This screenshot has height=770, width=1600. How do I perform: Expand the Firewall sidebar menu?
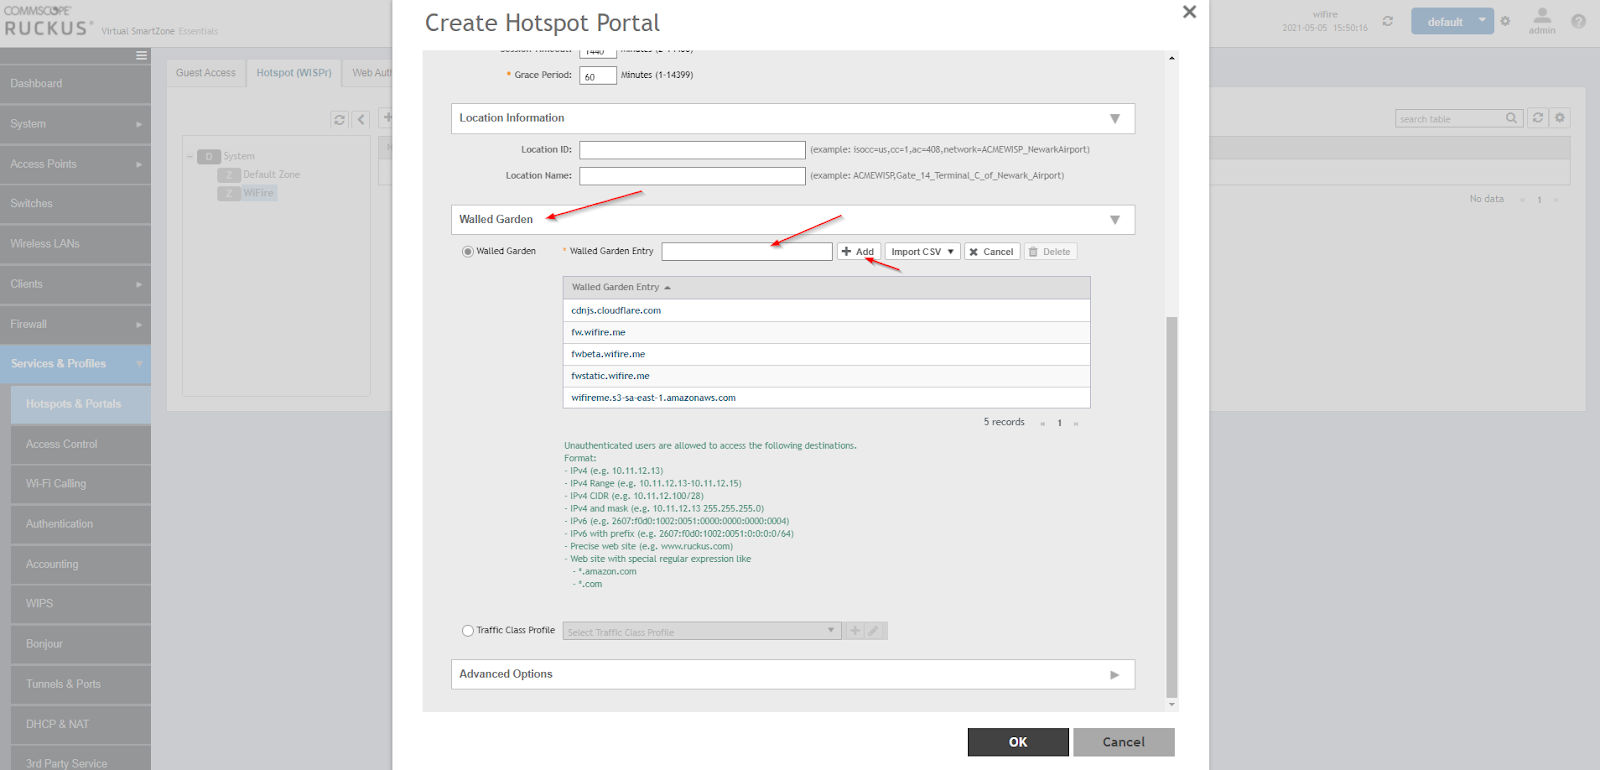pos(75,324)
